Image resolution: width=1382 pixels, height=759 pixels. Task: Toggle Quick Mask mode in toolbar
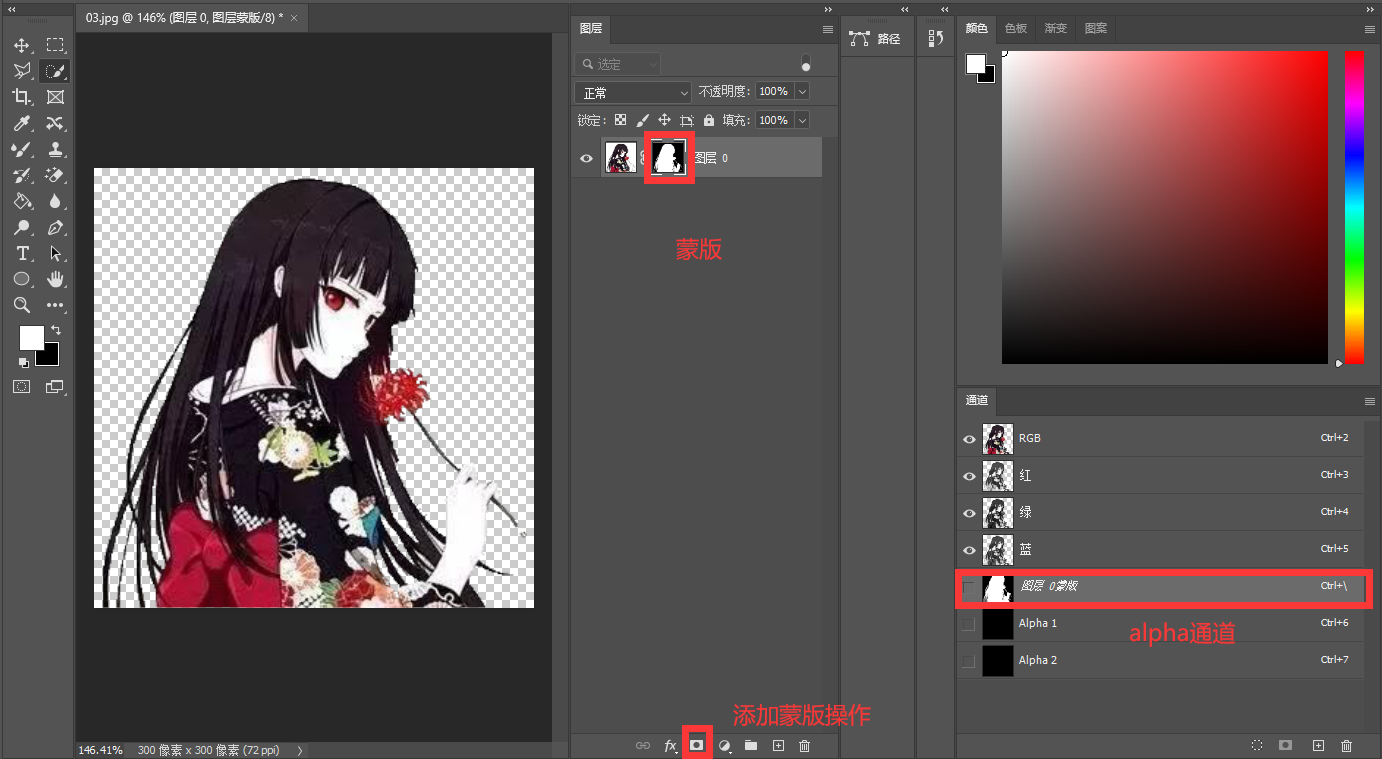(22, 386)
